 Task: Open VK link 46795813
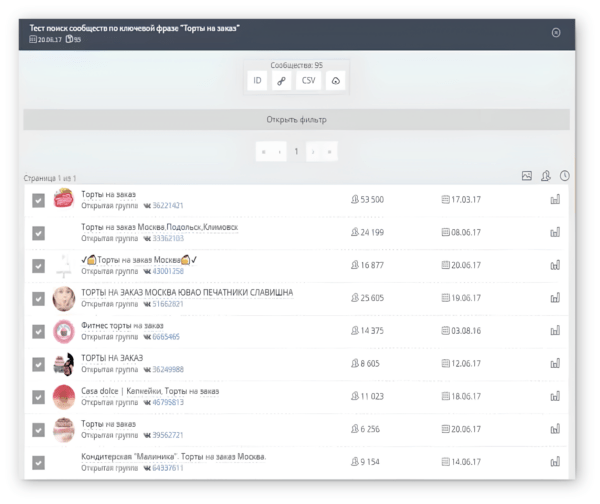(168, 403)
